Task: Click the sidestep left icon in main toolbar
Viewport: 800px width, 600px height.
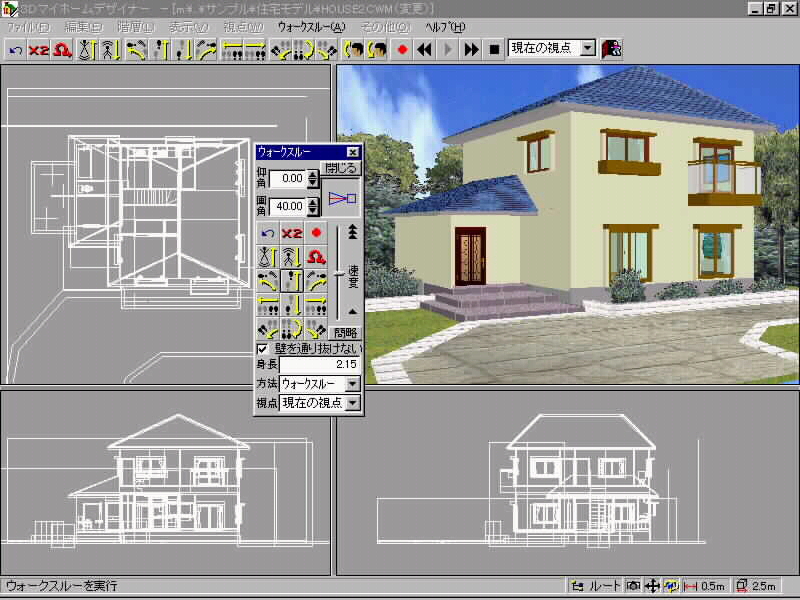Action: coord(233,50)
